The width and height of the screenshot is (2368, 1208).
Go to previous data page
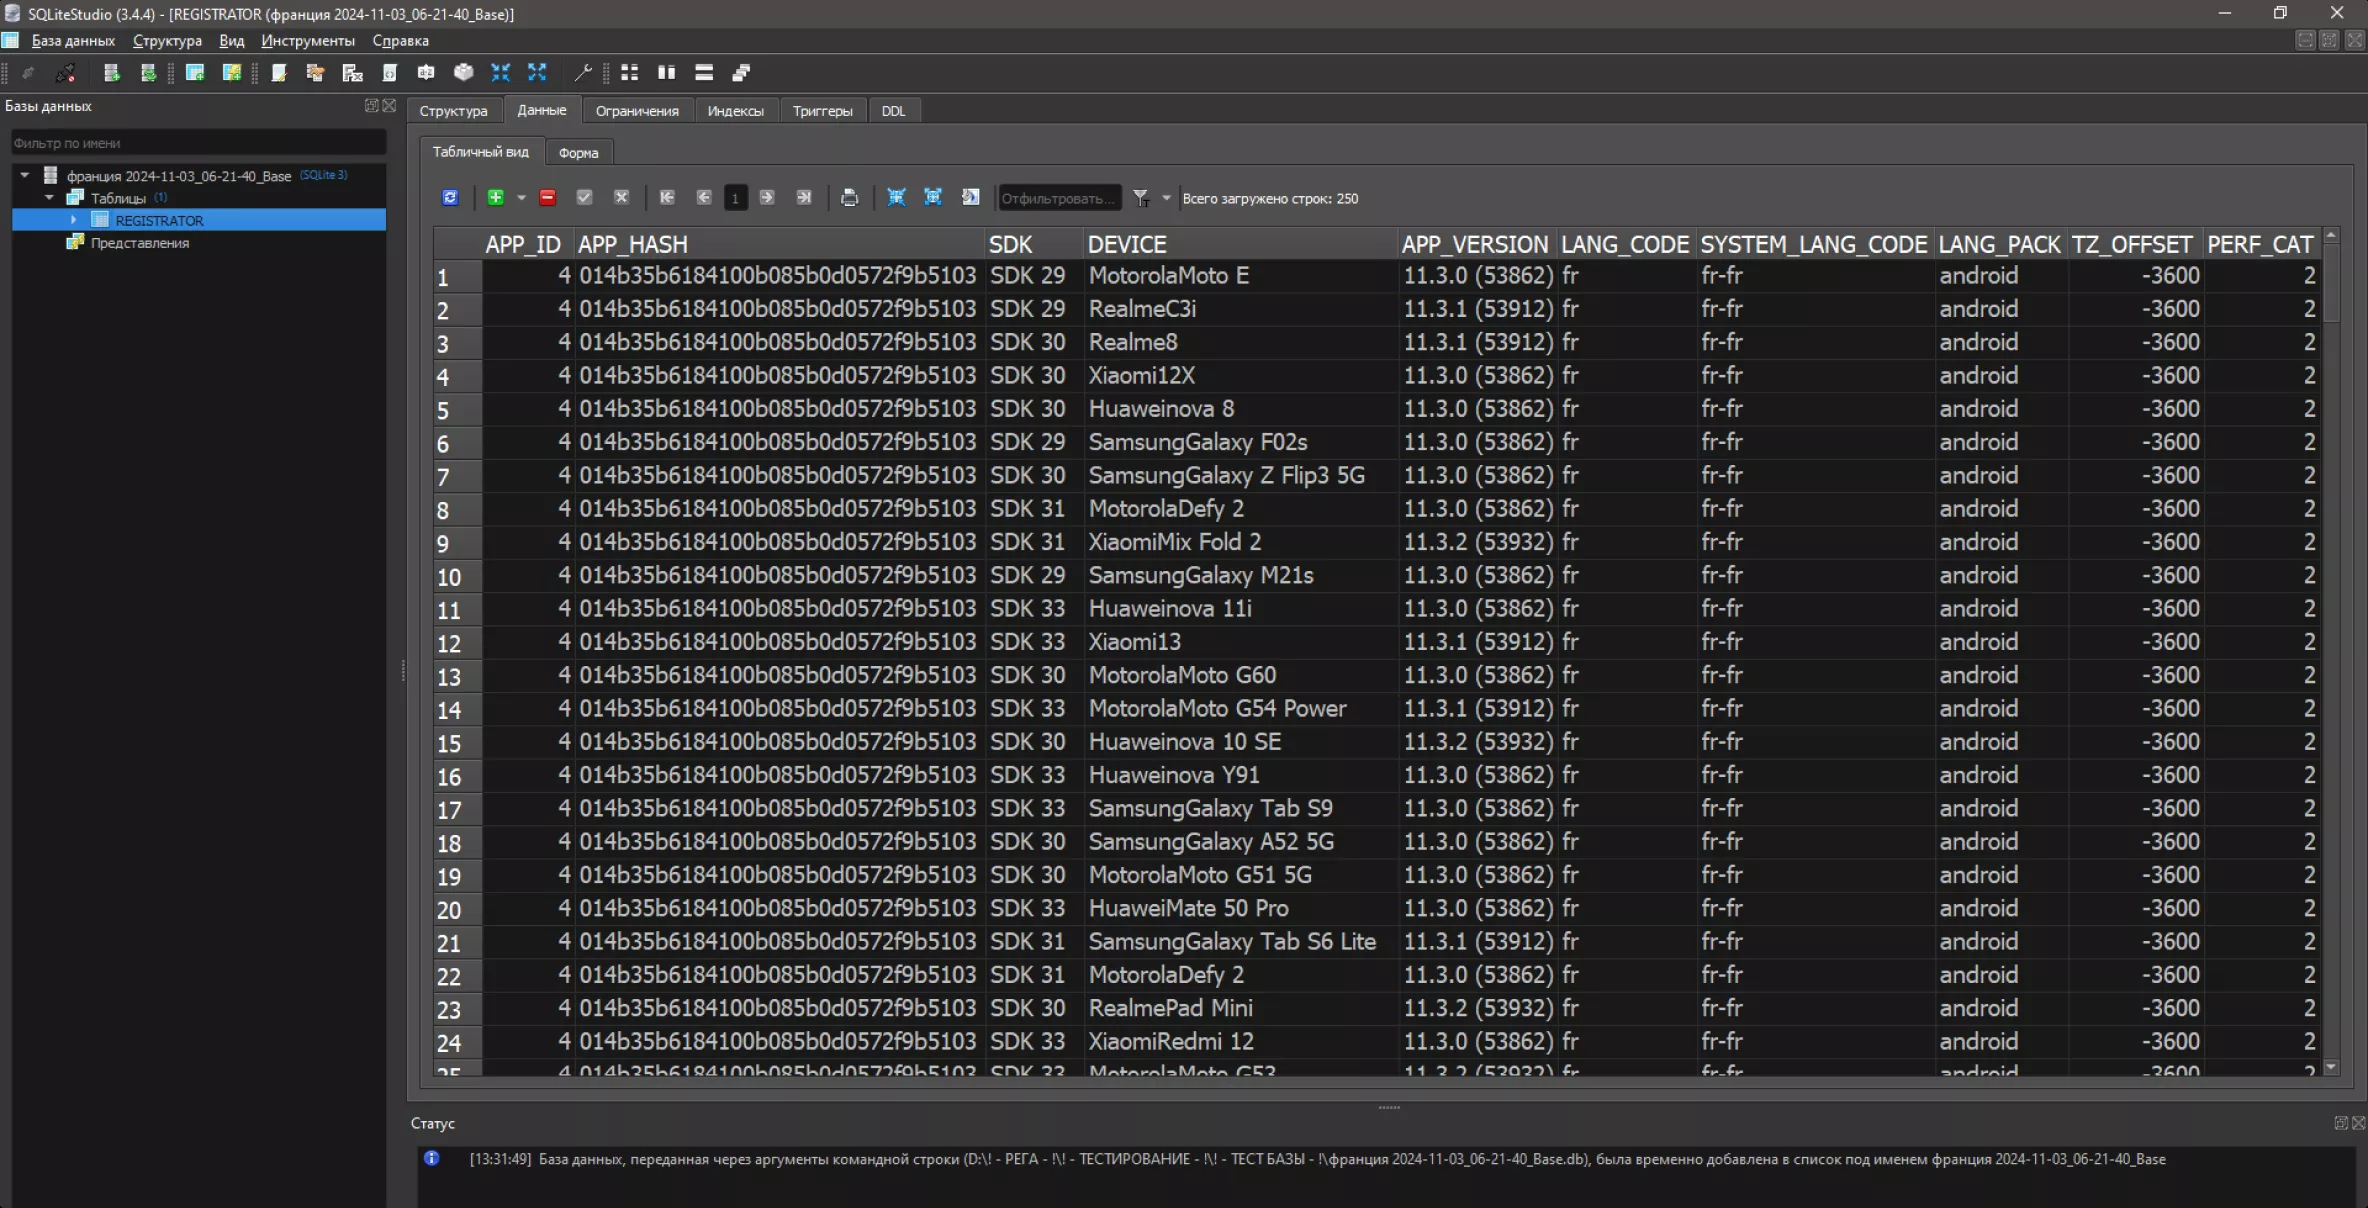click(x=704, y=197)
